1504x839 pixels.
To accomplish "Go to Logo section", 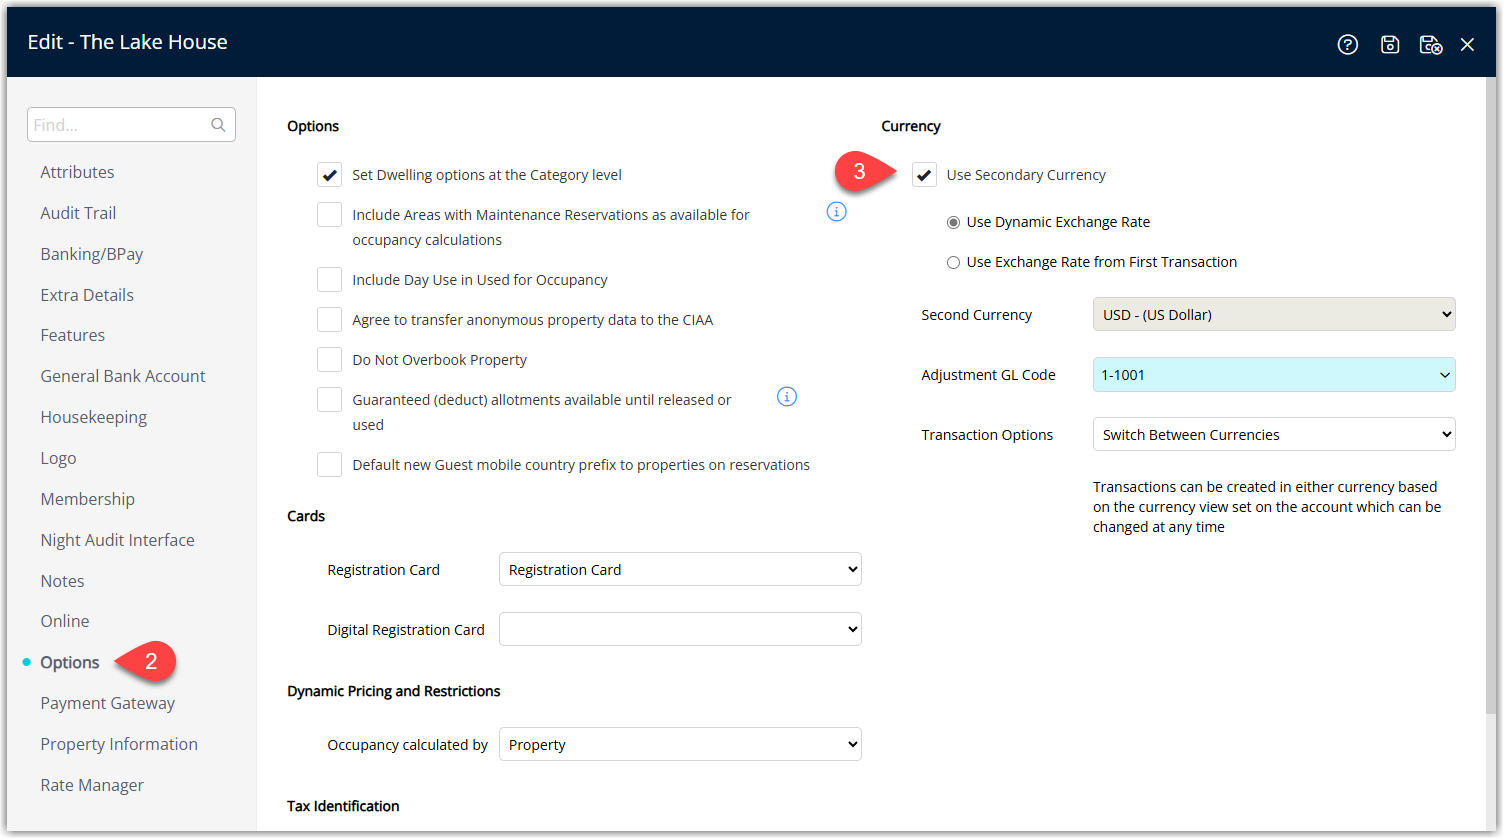I will click(x=58, y=458).
